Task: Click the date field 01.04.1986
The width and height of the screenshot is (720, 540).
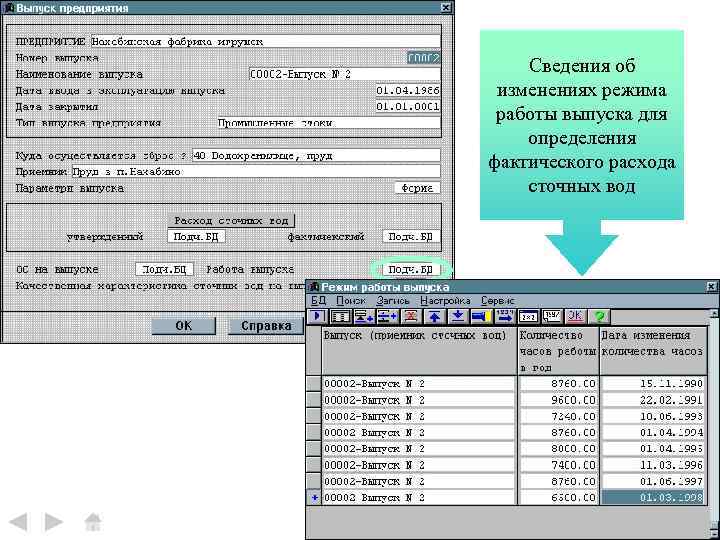Action: tap(408, 90)
